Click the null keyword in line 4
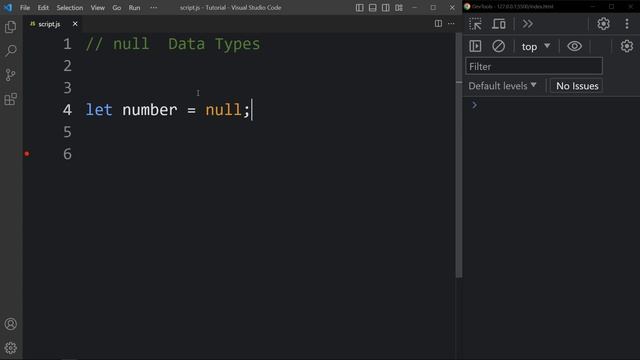Screen dimensions: 640x360 223,110
